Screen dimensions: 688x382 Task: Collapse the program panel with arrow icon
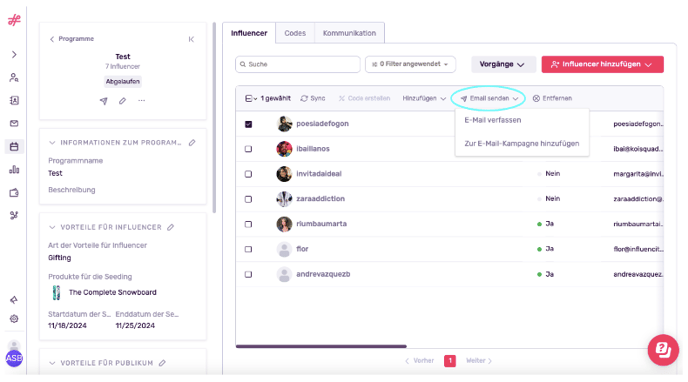(x=191, y=39)
